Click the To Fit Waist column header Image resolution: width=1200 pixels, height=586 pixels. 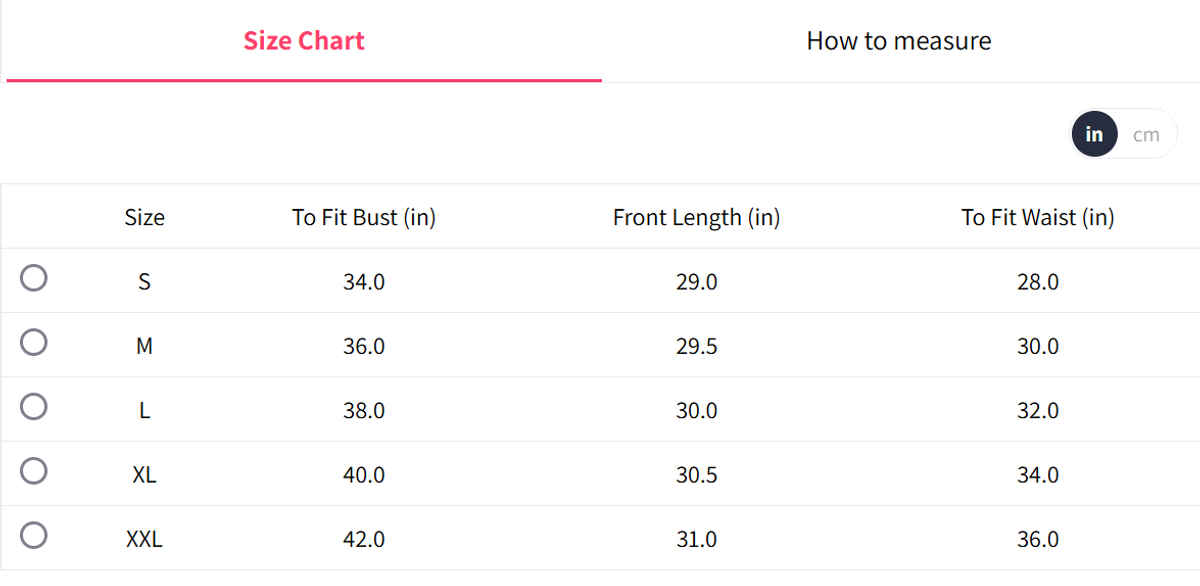(1037, 217)
